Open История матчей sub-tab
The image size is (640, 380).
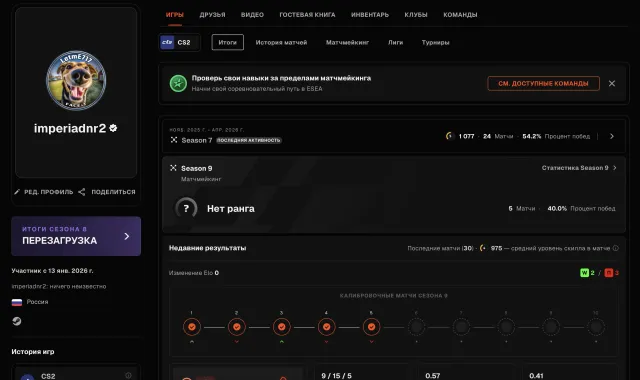click(281, 42)
